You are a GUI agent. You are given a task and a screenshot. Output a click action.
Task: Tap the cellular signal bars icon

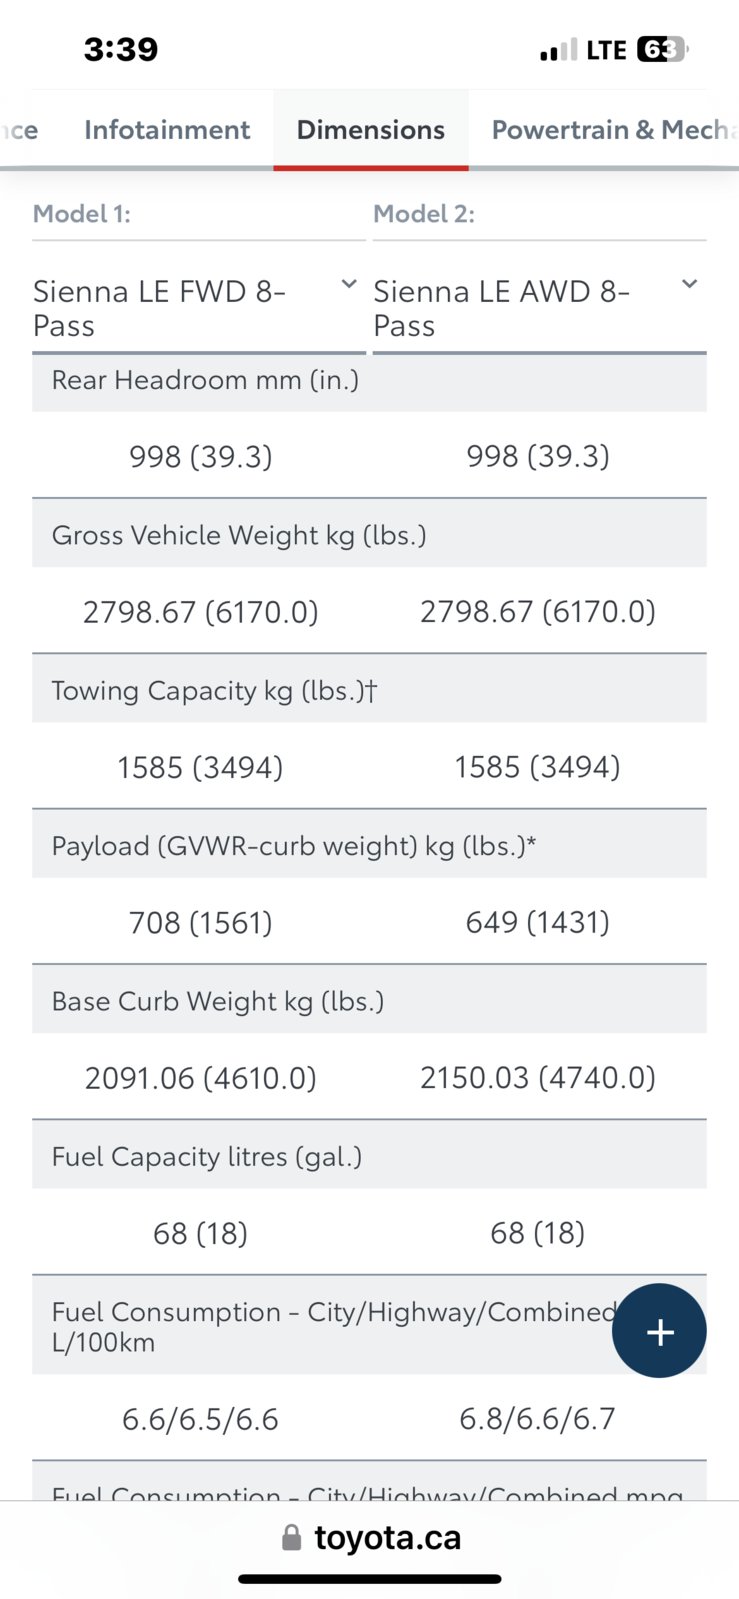(x=558, y=50)
